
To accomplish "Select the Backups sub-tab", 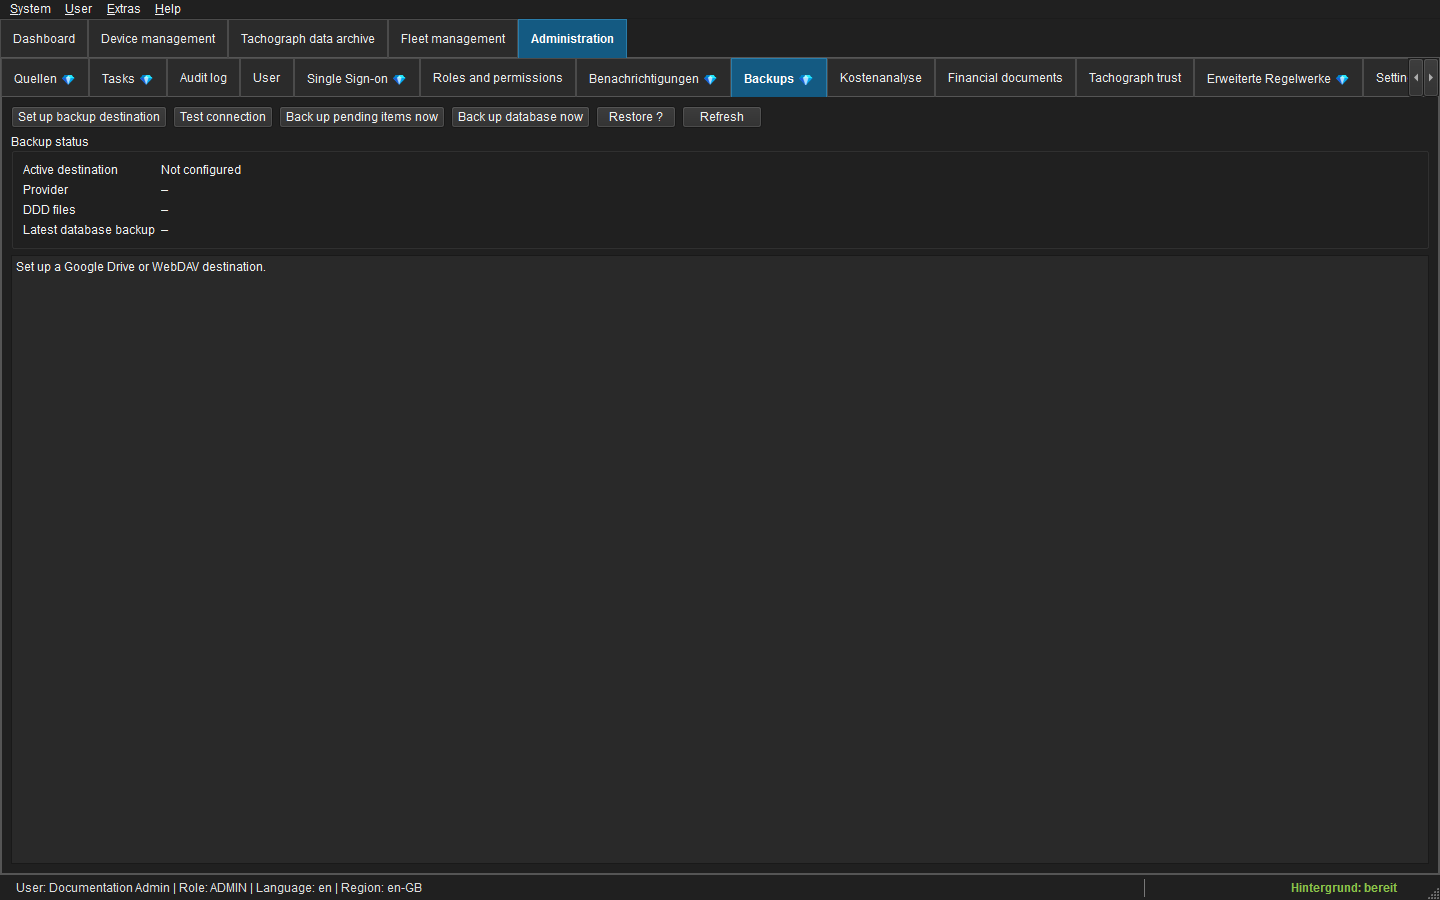I will tap(779, 78).
